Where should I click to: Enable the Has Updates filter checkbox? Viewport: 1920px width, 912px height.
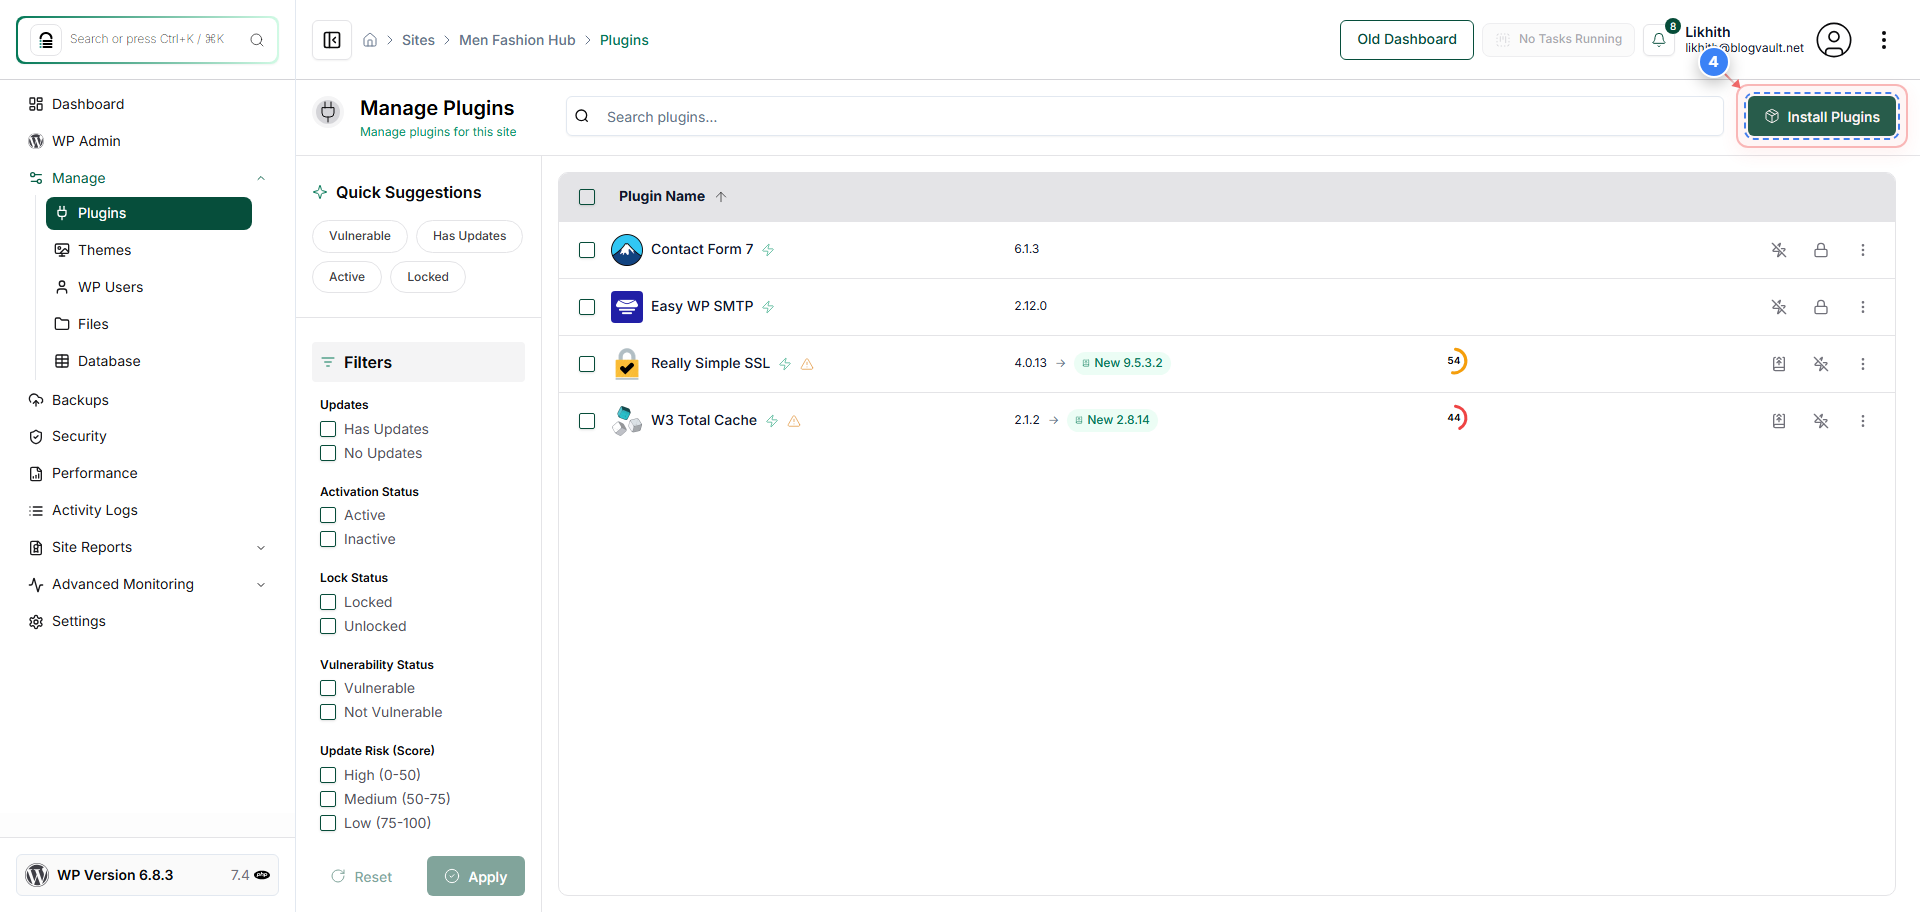coord(327,429)
